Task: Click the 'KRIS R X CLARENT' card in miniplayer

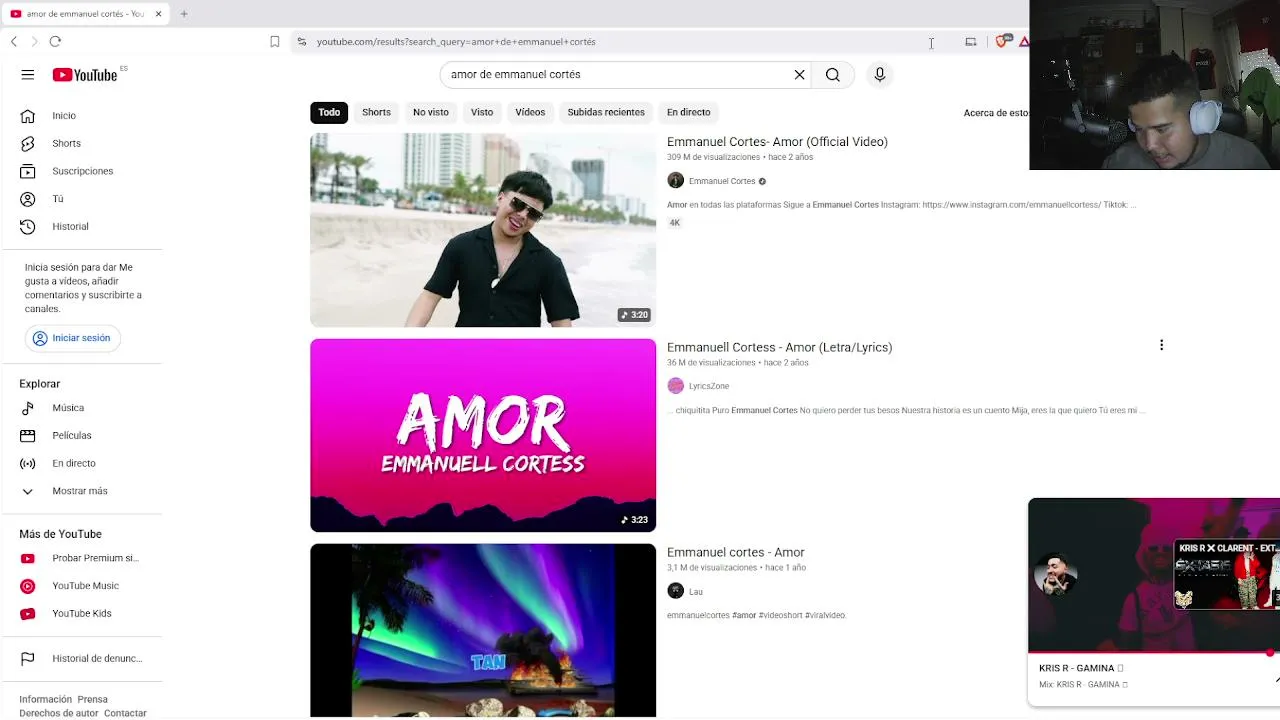Action: click(x=1227, y=575)
